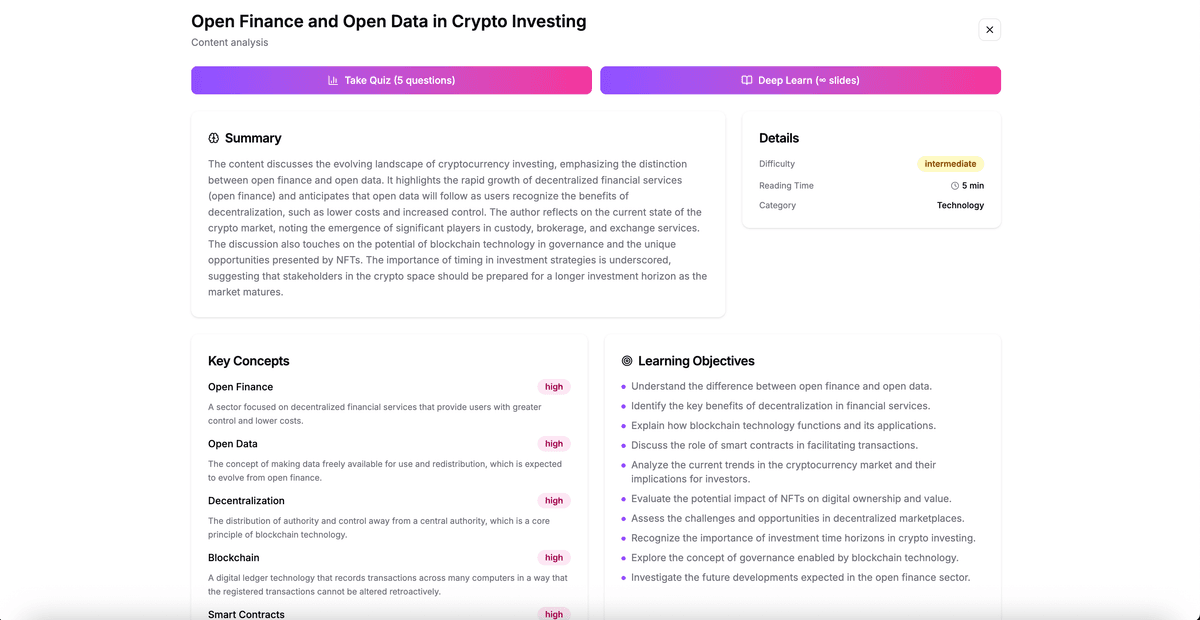Click the lightbulb icon beside Summary heading
1200x620 pixels.
[212, 138]
